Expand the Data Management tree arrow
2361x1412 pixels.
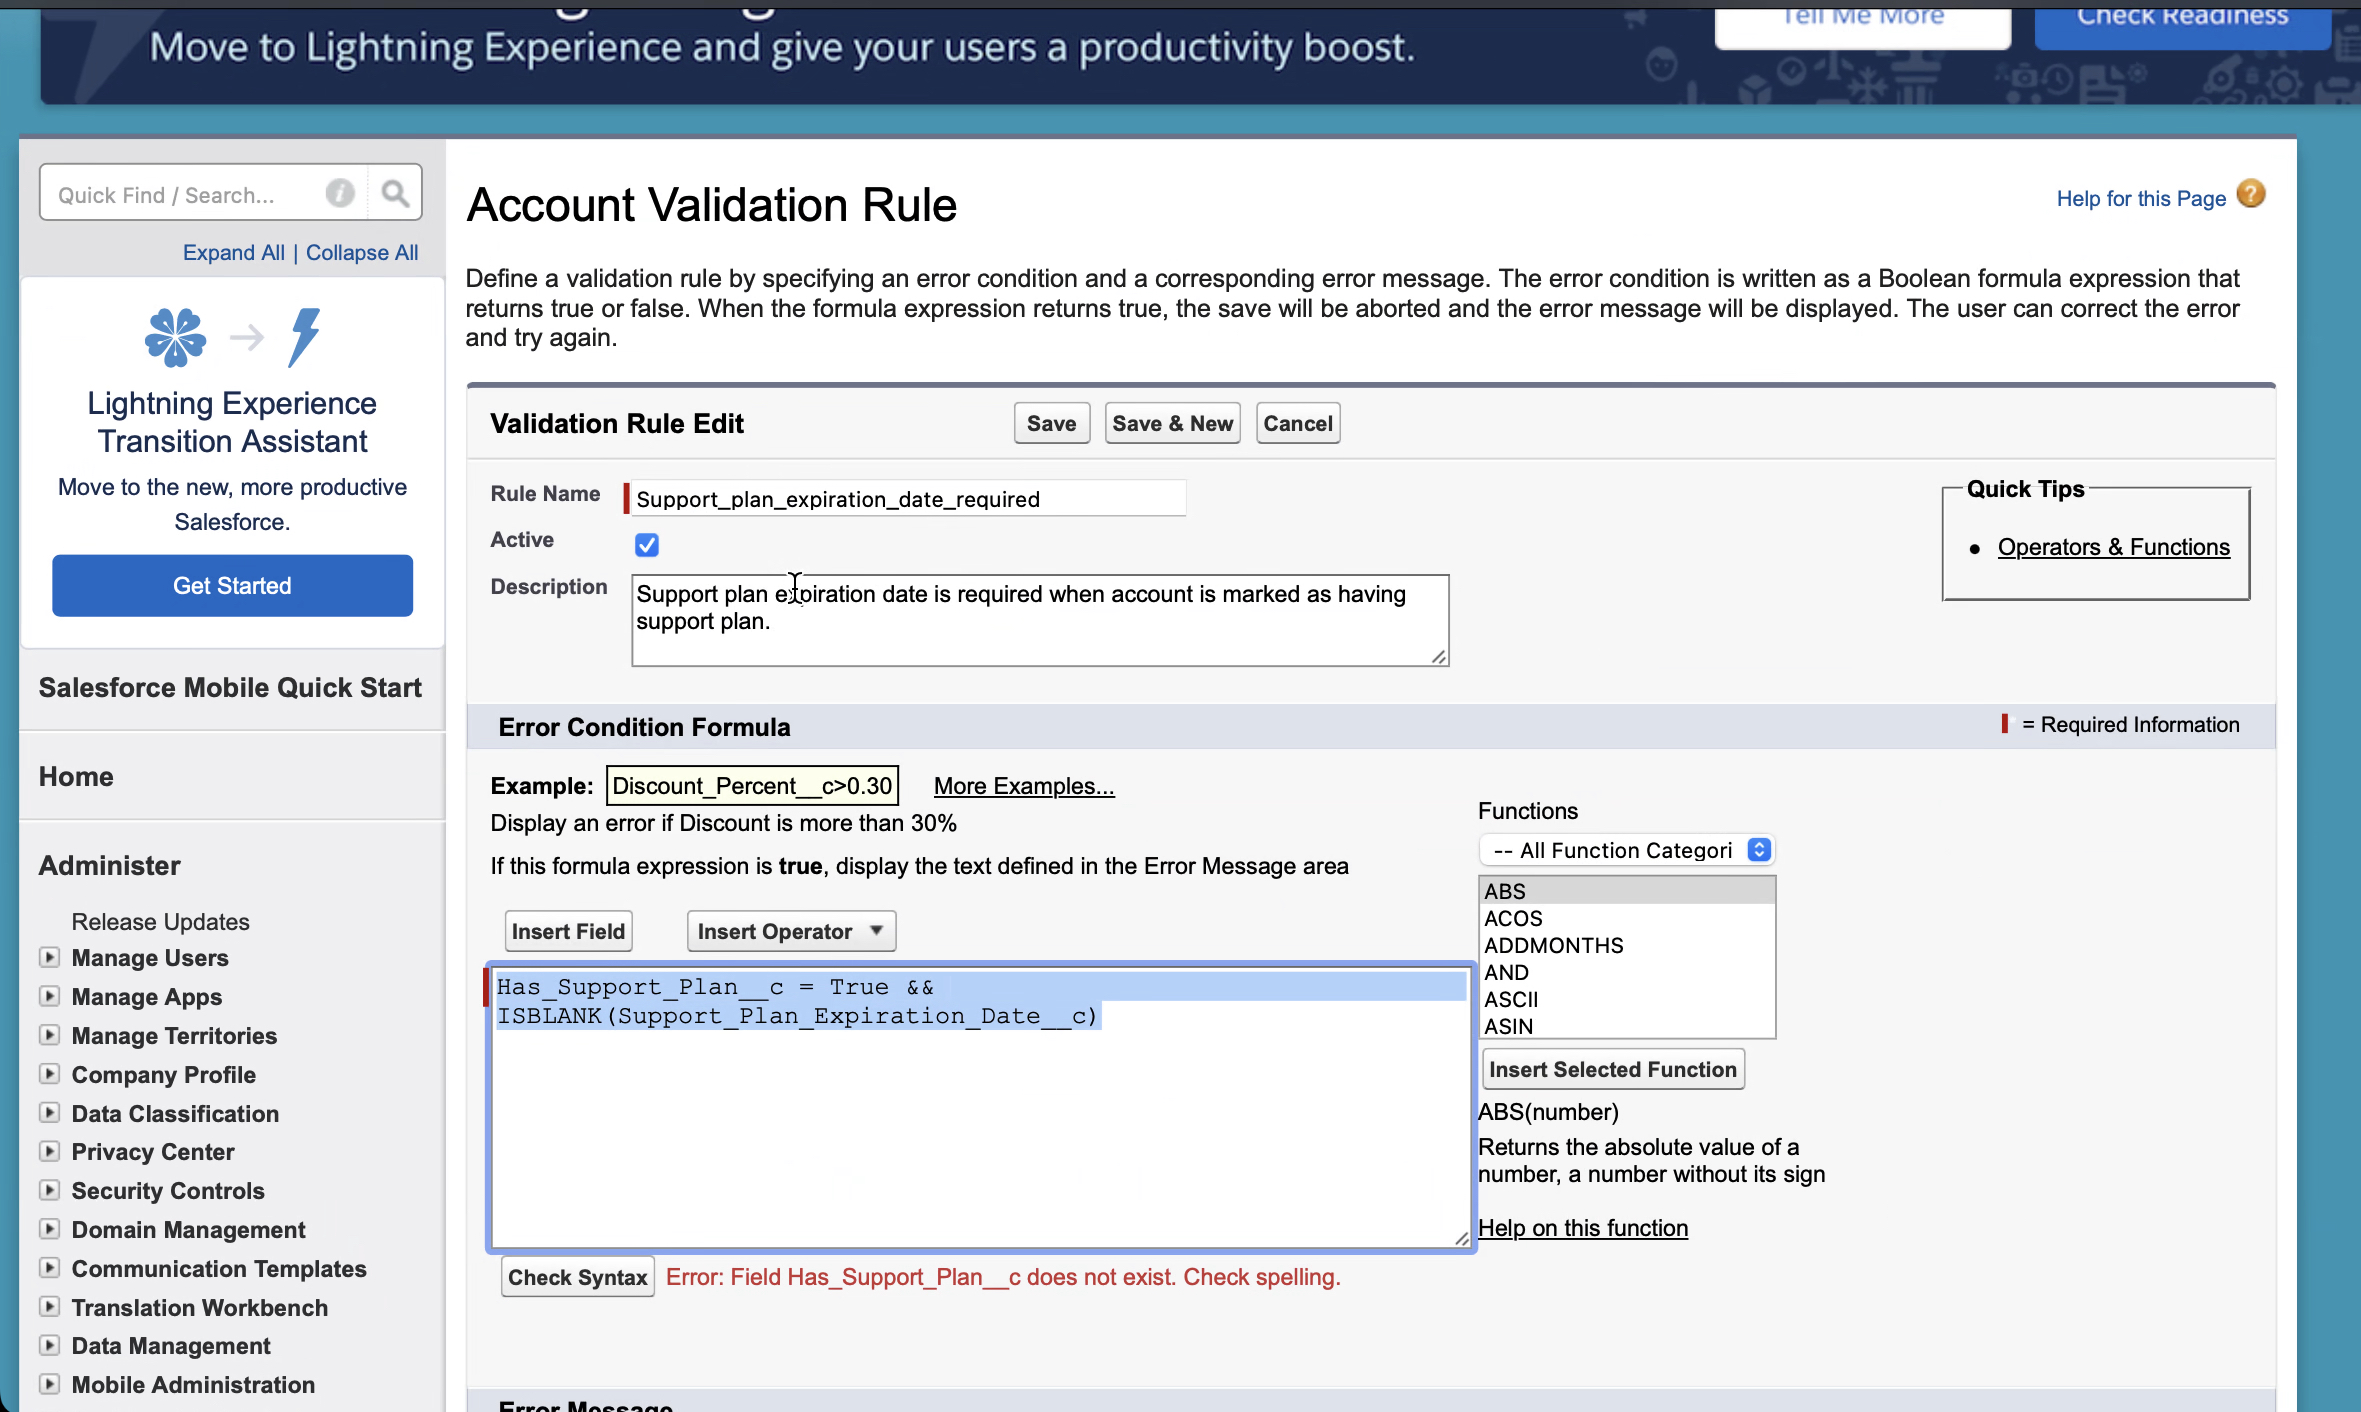click(49, 1345)
